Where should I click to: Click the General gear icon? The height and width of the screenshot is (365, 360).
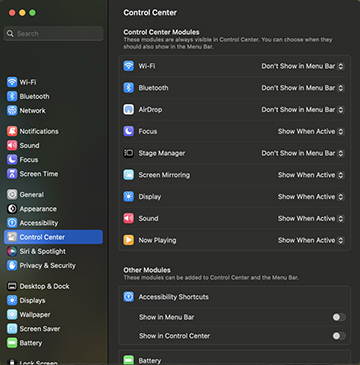coord(12,195)
